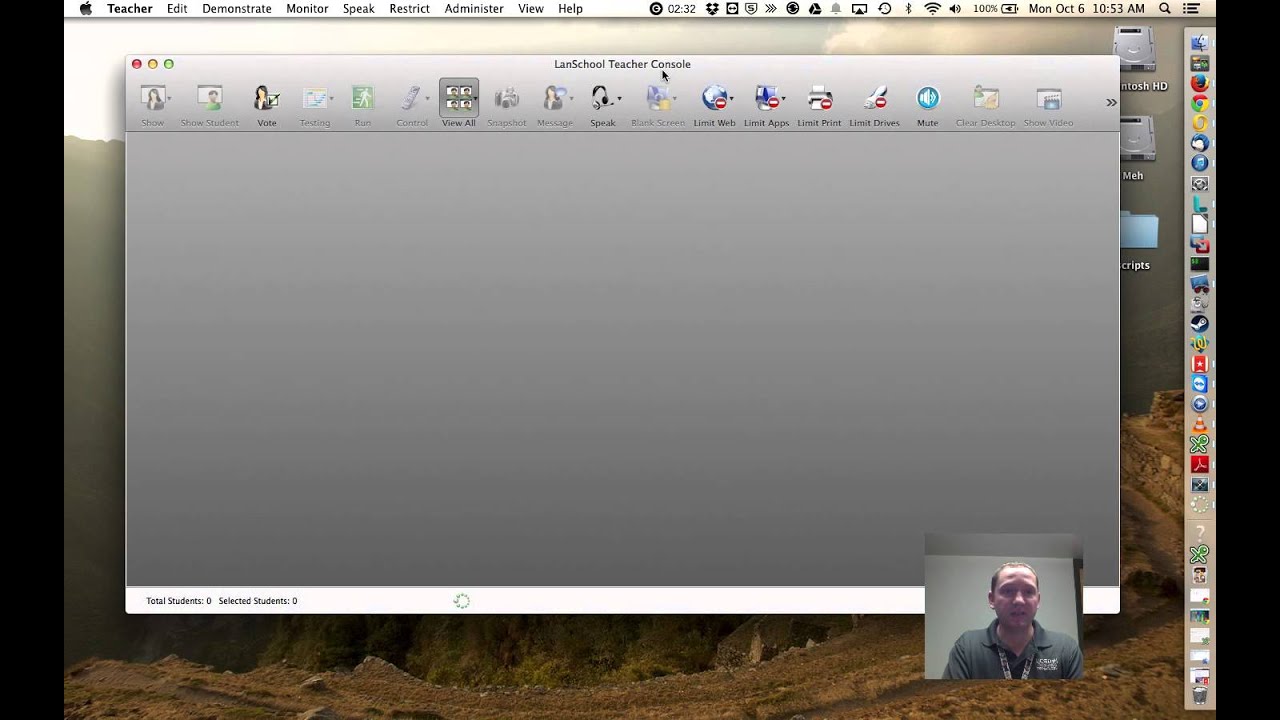Click the battery 100% indicator
Viewport: 1280px width, 720px height.
996,8
